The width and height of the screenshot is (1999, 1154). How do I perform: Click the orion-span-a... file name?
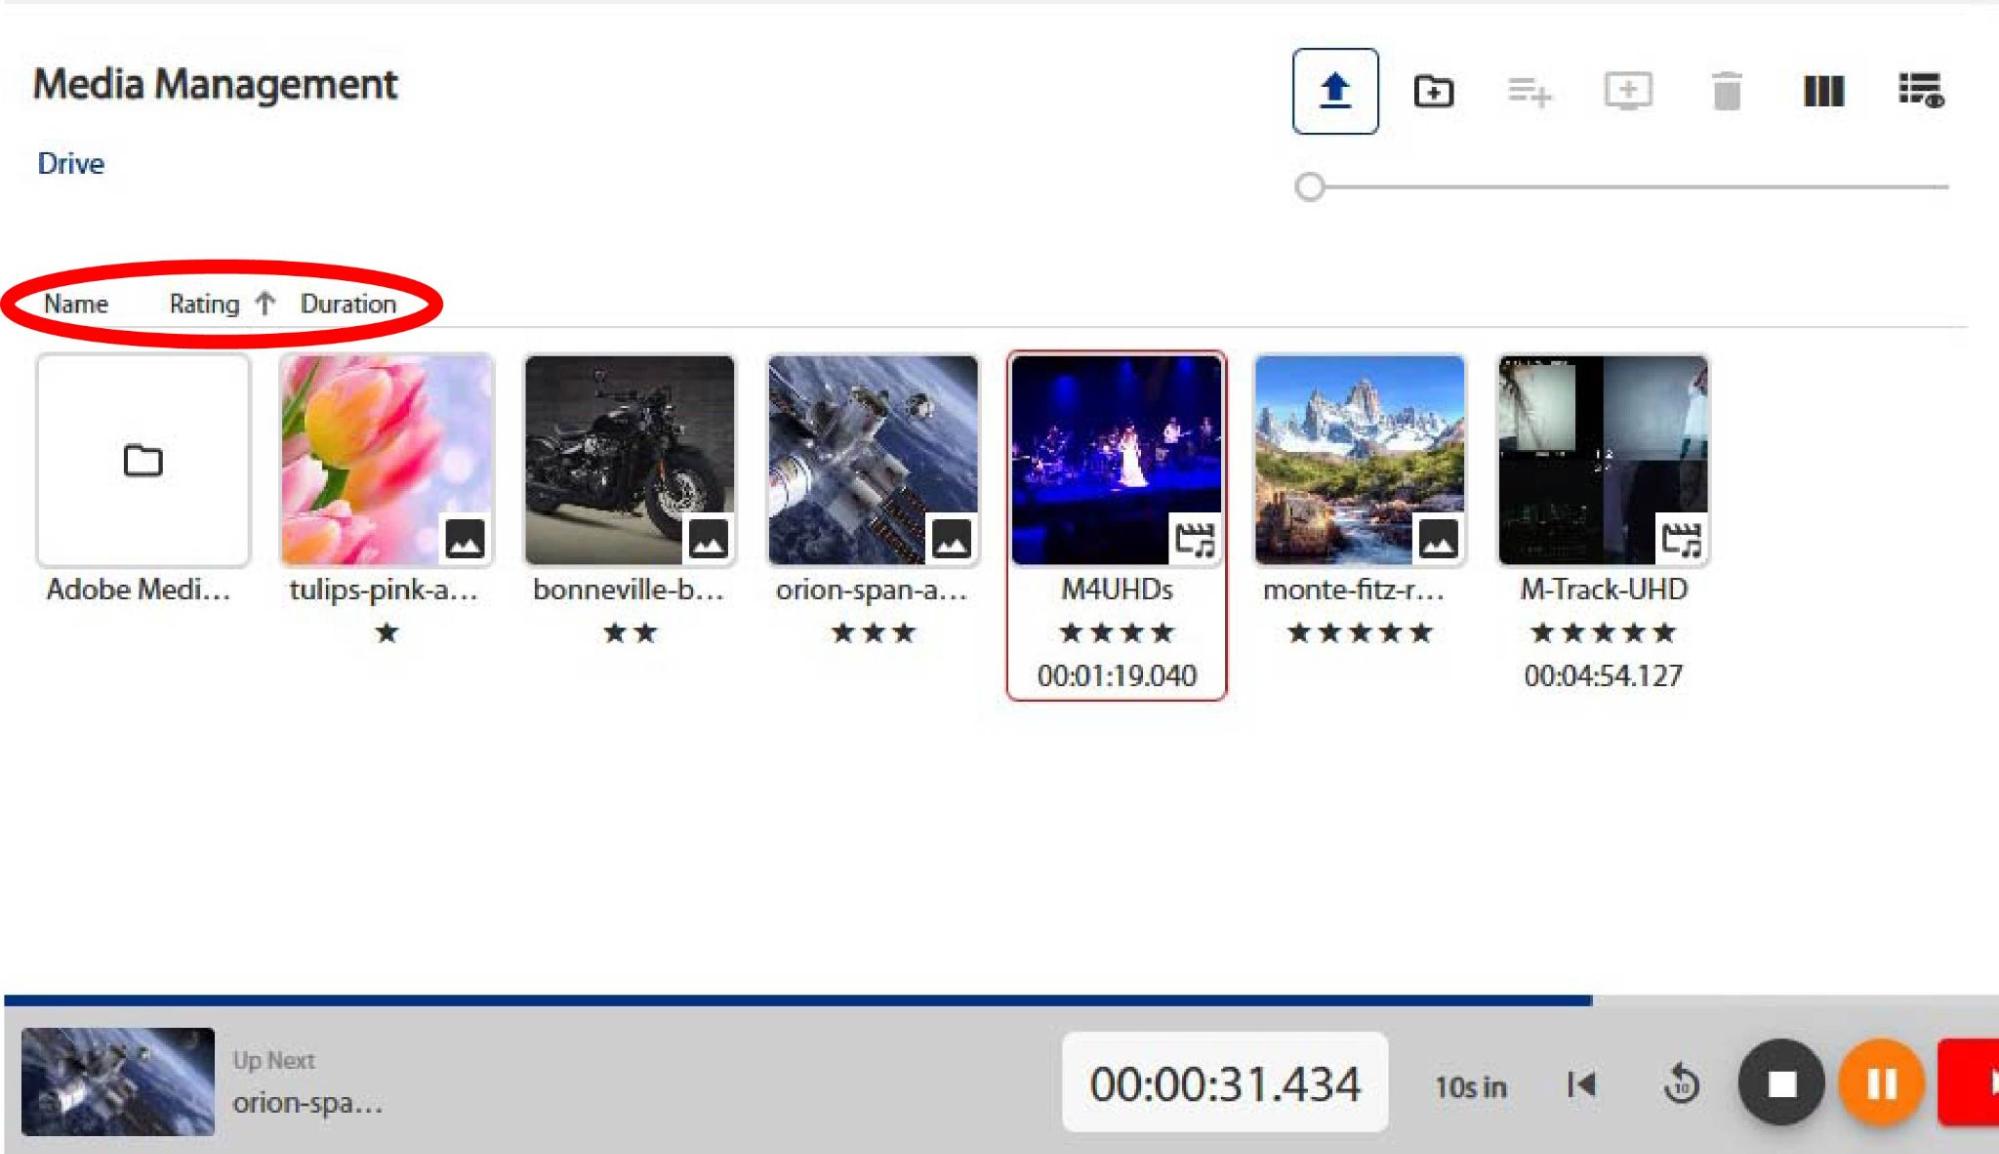tap(872, 590)
